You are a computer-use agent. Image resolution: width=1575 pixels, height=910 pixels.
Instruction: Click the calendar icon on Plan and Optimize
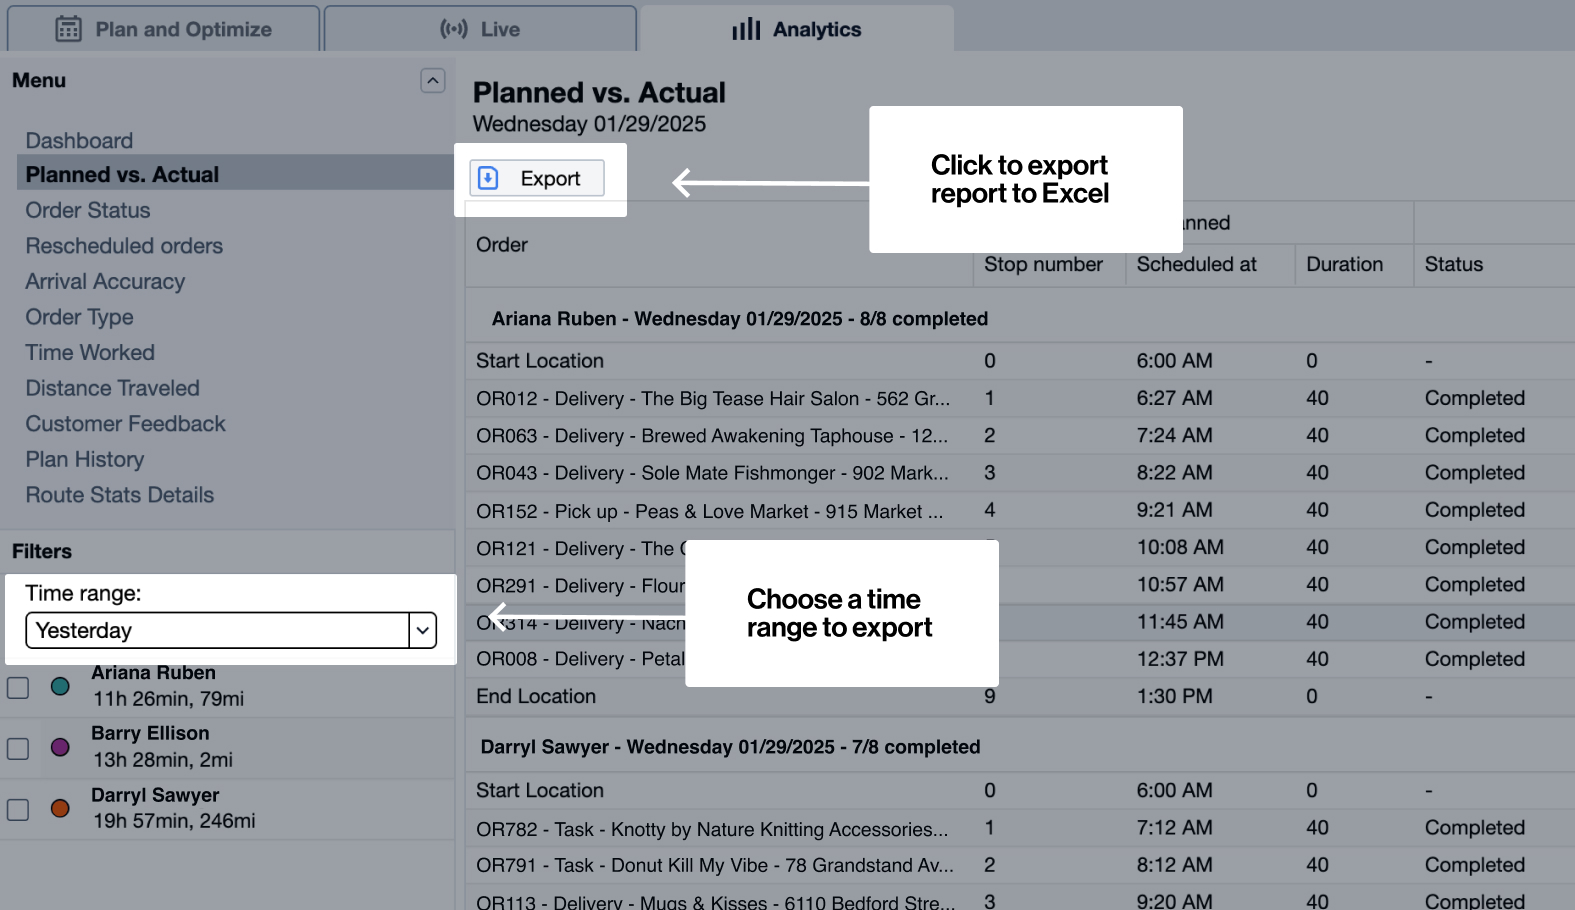[68, 29]
